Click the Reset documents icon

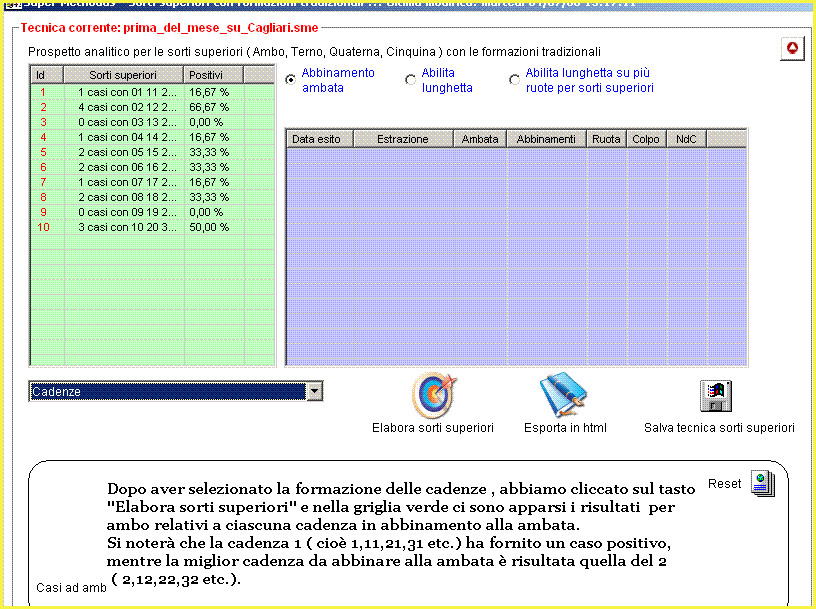pos(762,483)
